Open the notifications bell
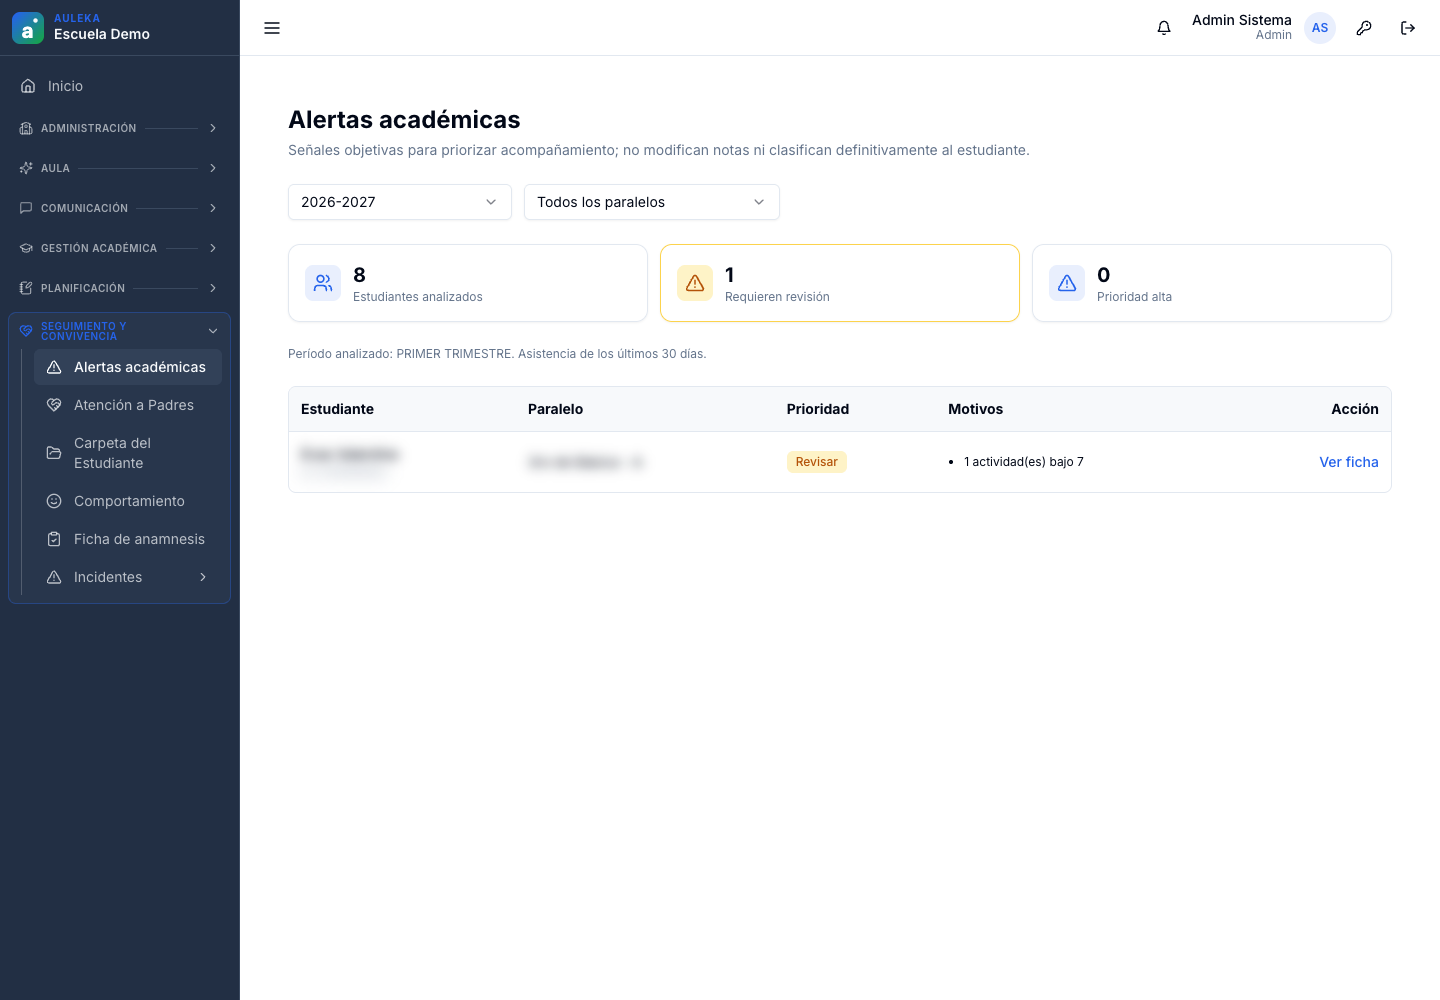The width and height of the screenshot is (1440, 1000). [1164, 28]
